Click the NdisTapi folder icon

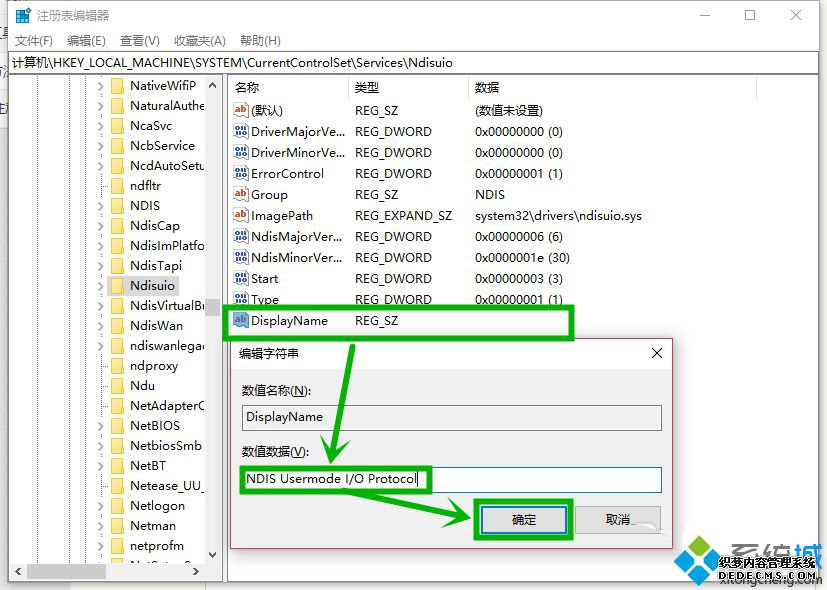click(118, 266)
